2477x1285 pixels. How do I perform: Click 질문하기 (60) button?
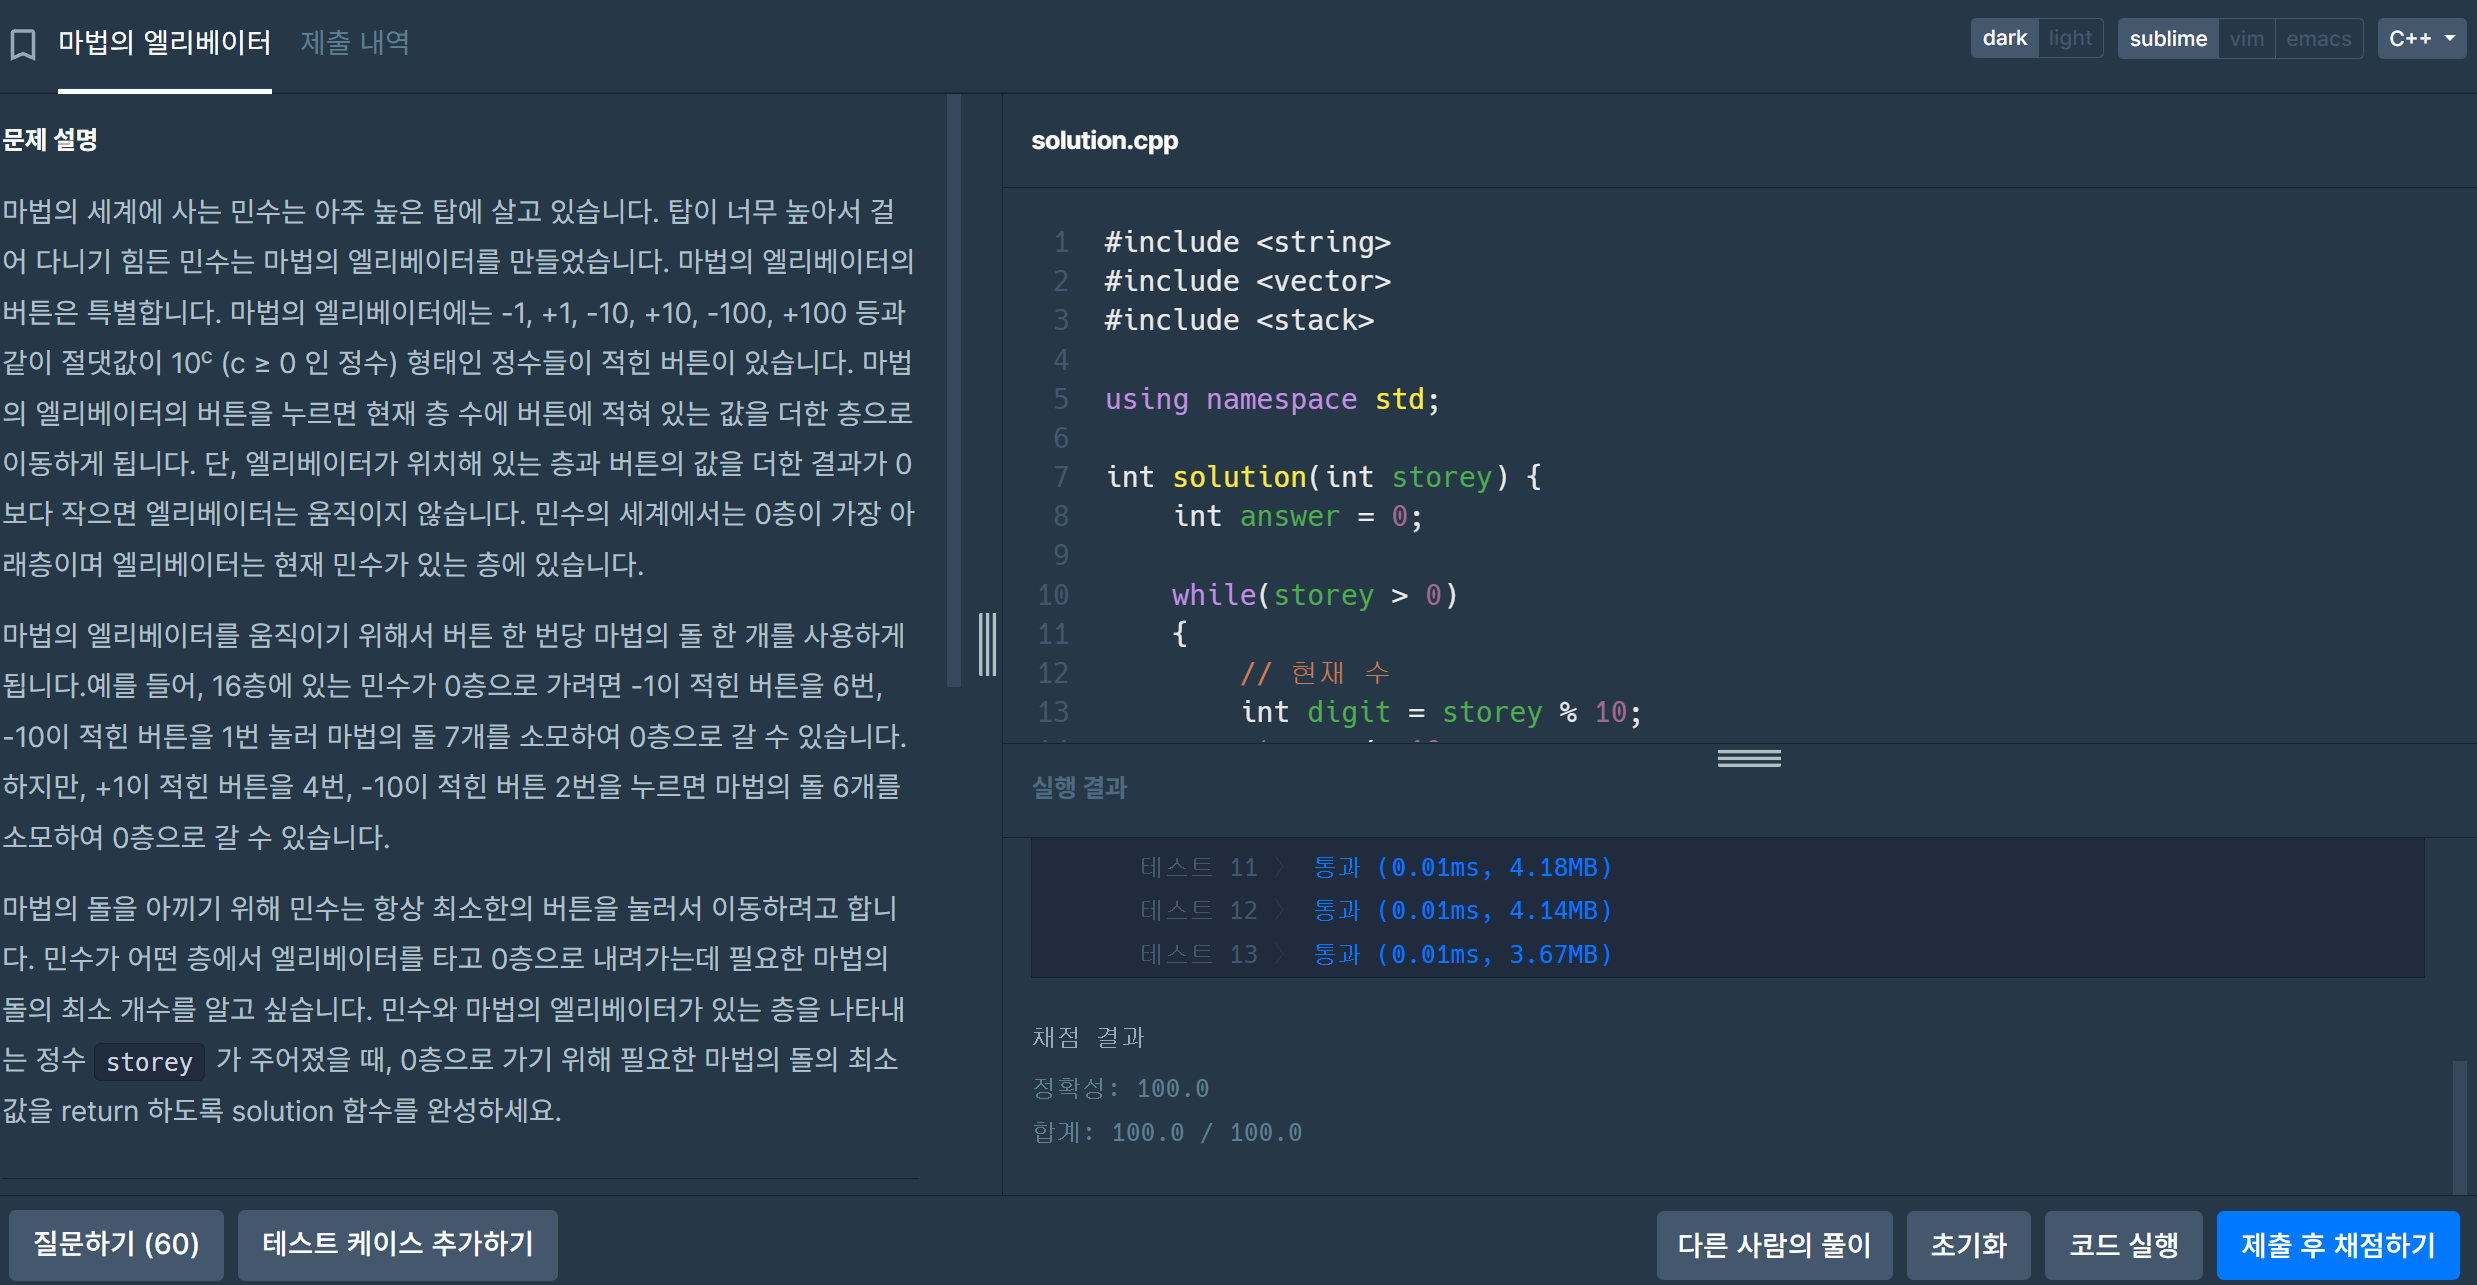[x=116, y=1245]
